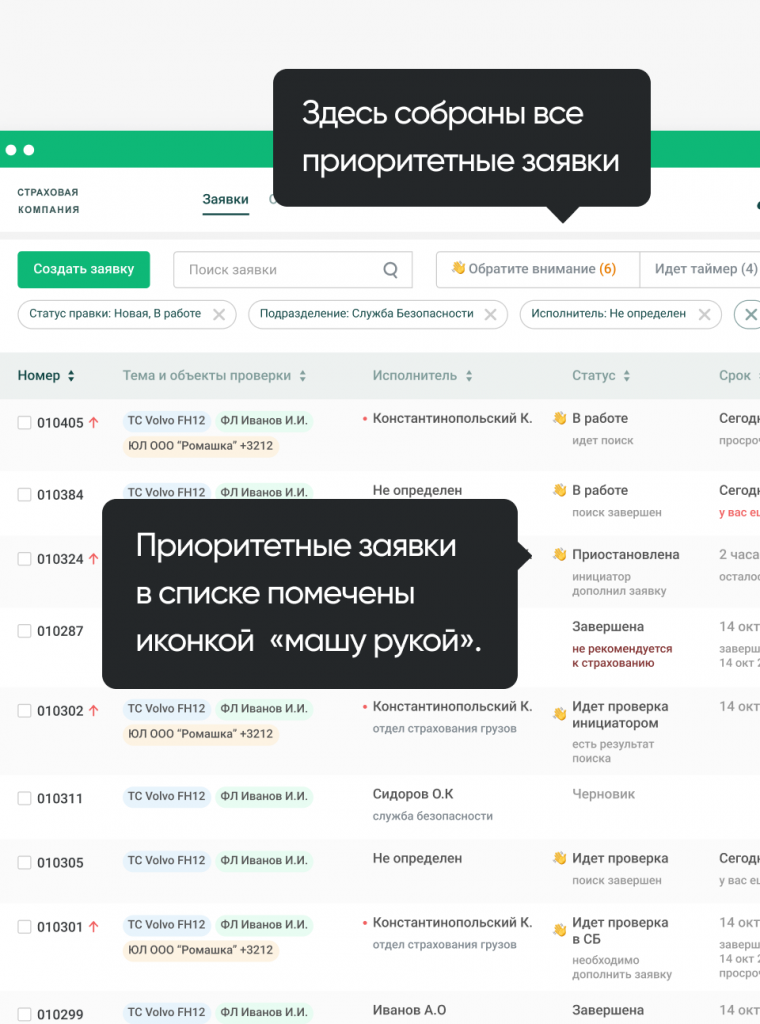
Task: Tick the checkbox for request 010301
Action: 25,927
